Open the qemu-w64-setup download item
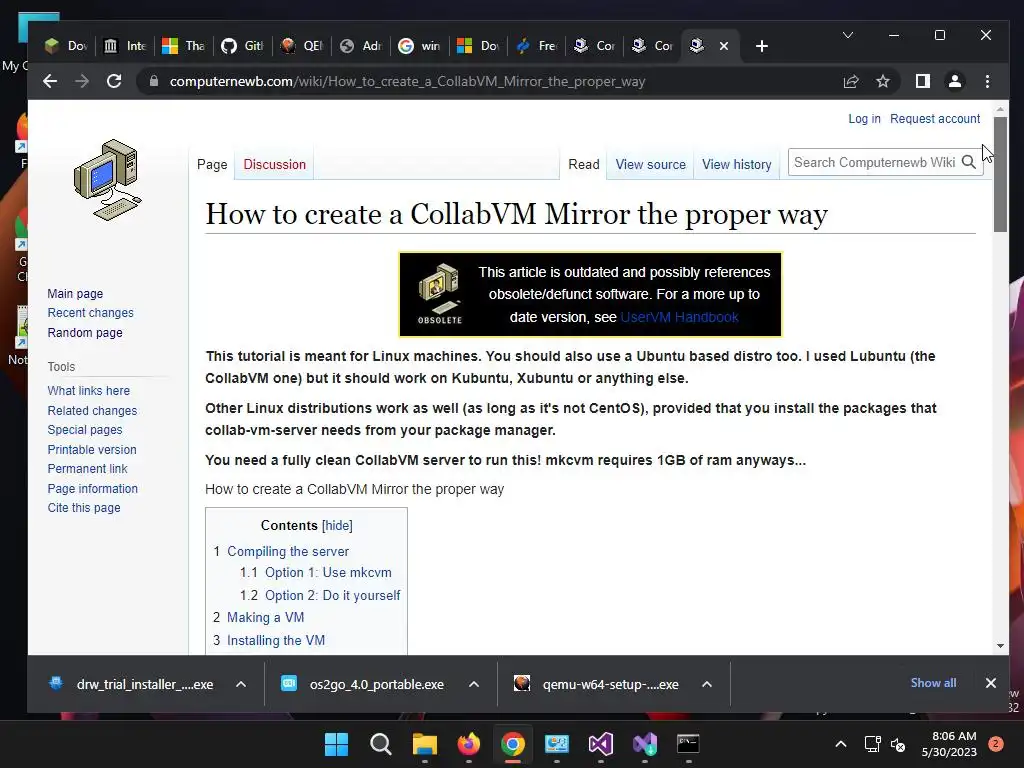 [x=596, y=684]
